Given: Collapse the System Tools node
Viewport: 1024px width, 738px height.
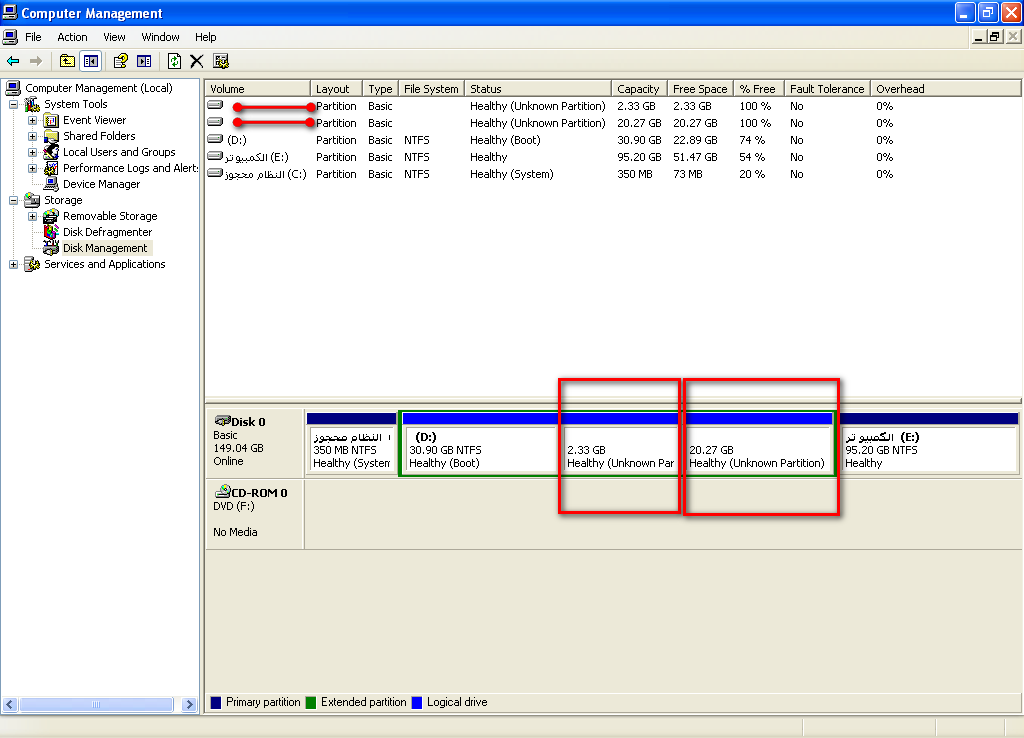Looking at the screenshot, I should [x=13, y=104].
